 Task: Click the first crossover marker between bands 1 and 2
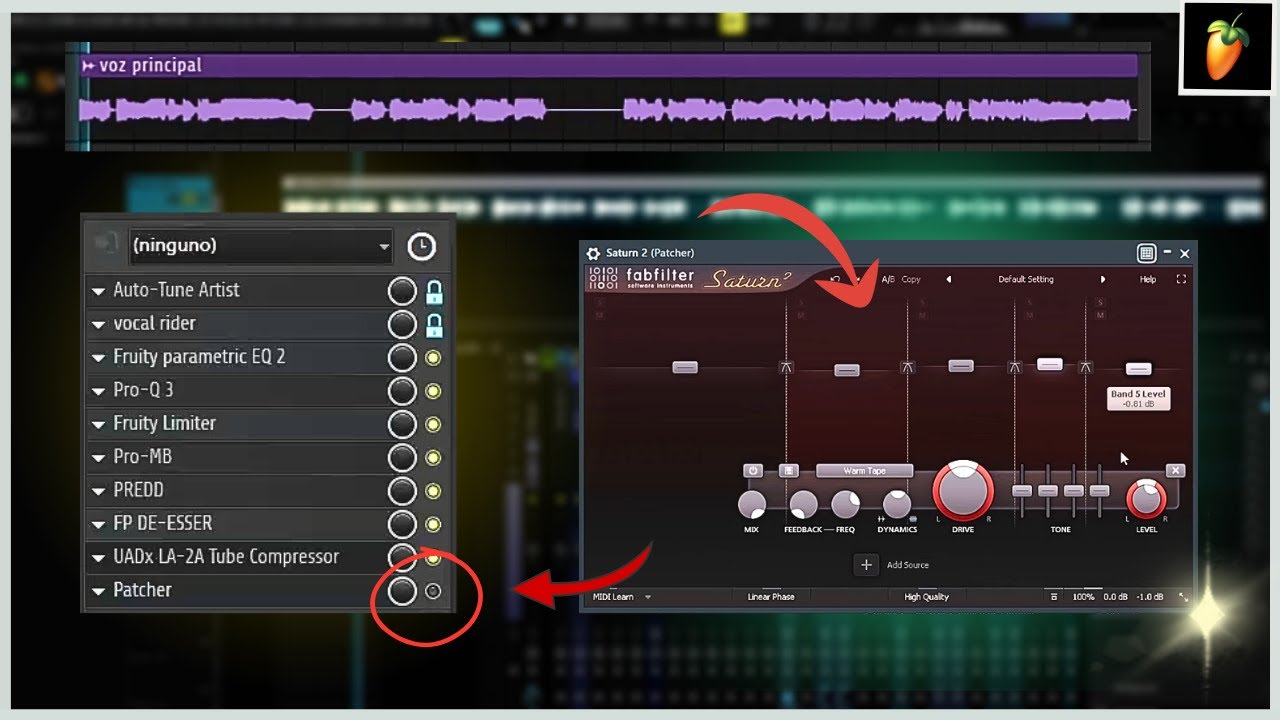click(786, 368)
